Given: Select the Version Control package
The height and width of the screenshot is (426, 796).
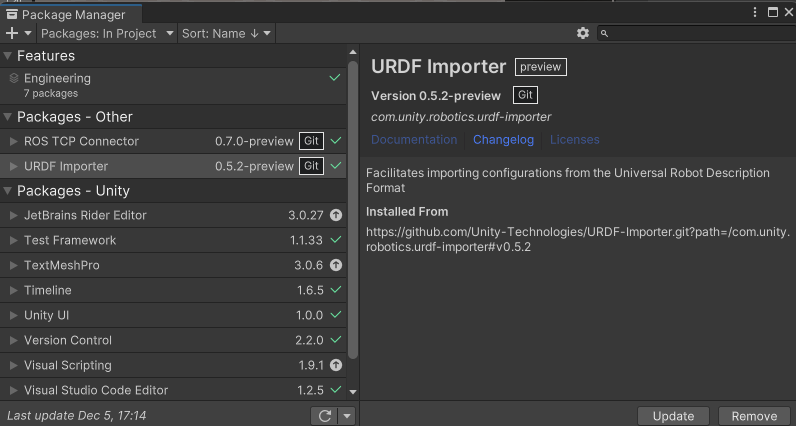Looking at the screenshot, I should [173, 340].
